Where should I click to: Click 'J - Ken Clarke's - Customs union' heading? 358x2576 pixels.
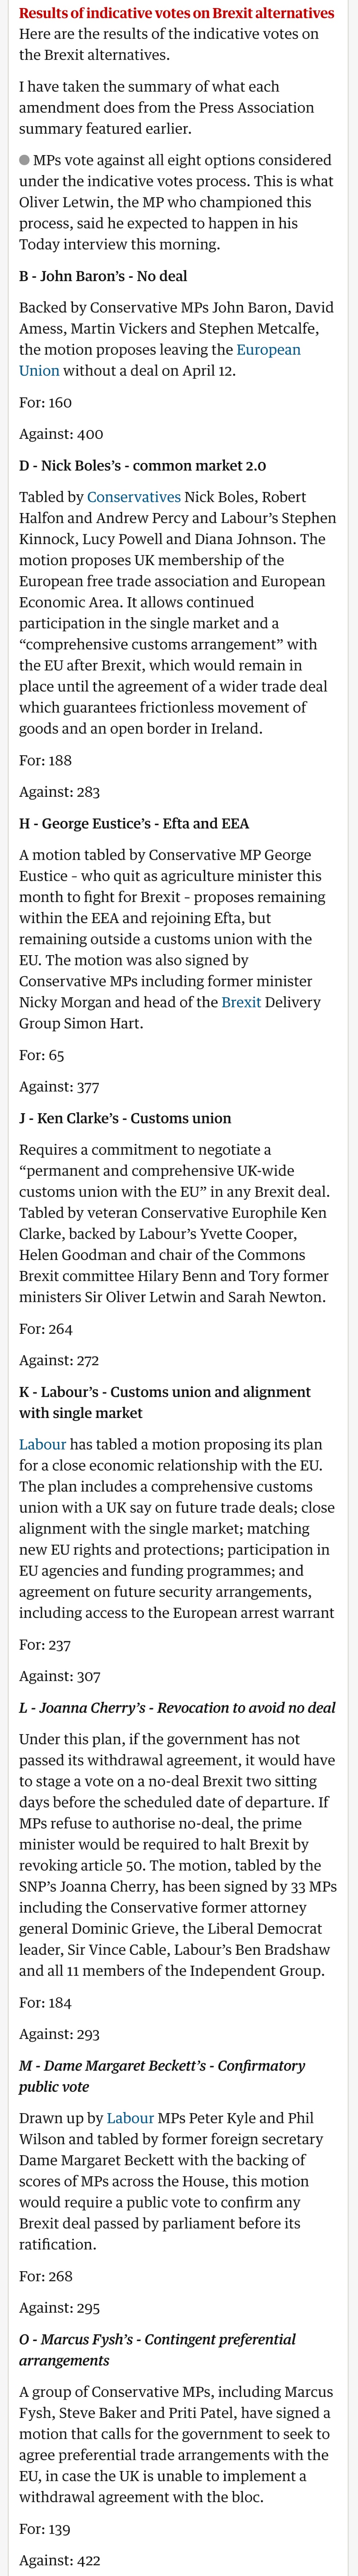point(125,1118)
